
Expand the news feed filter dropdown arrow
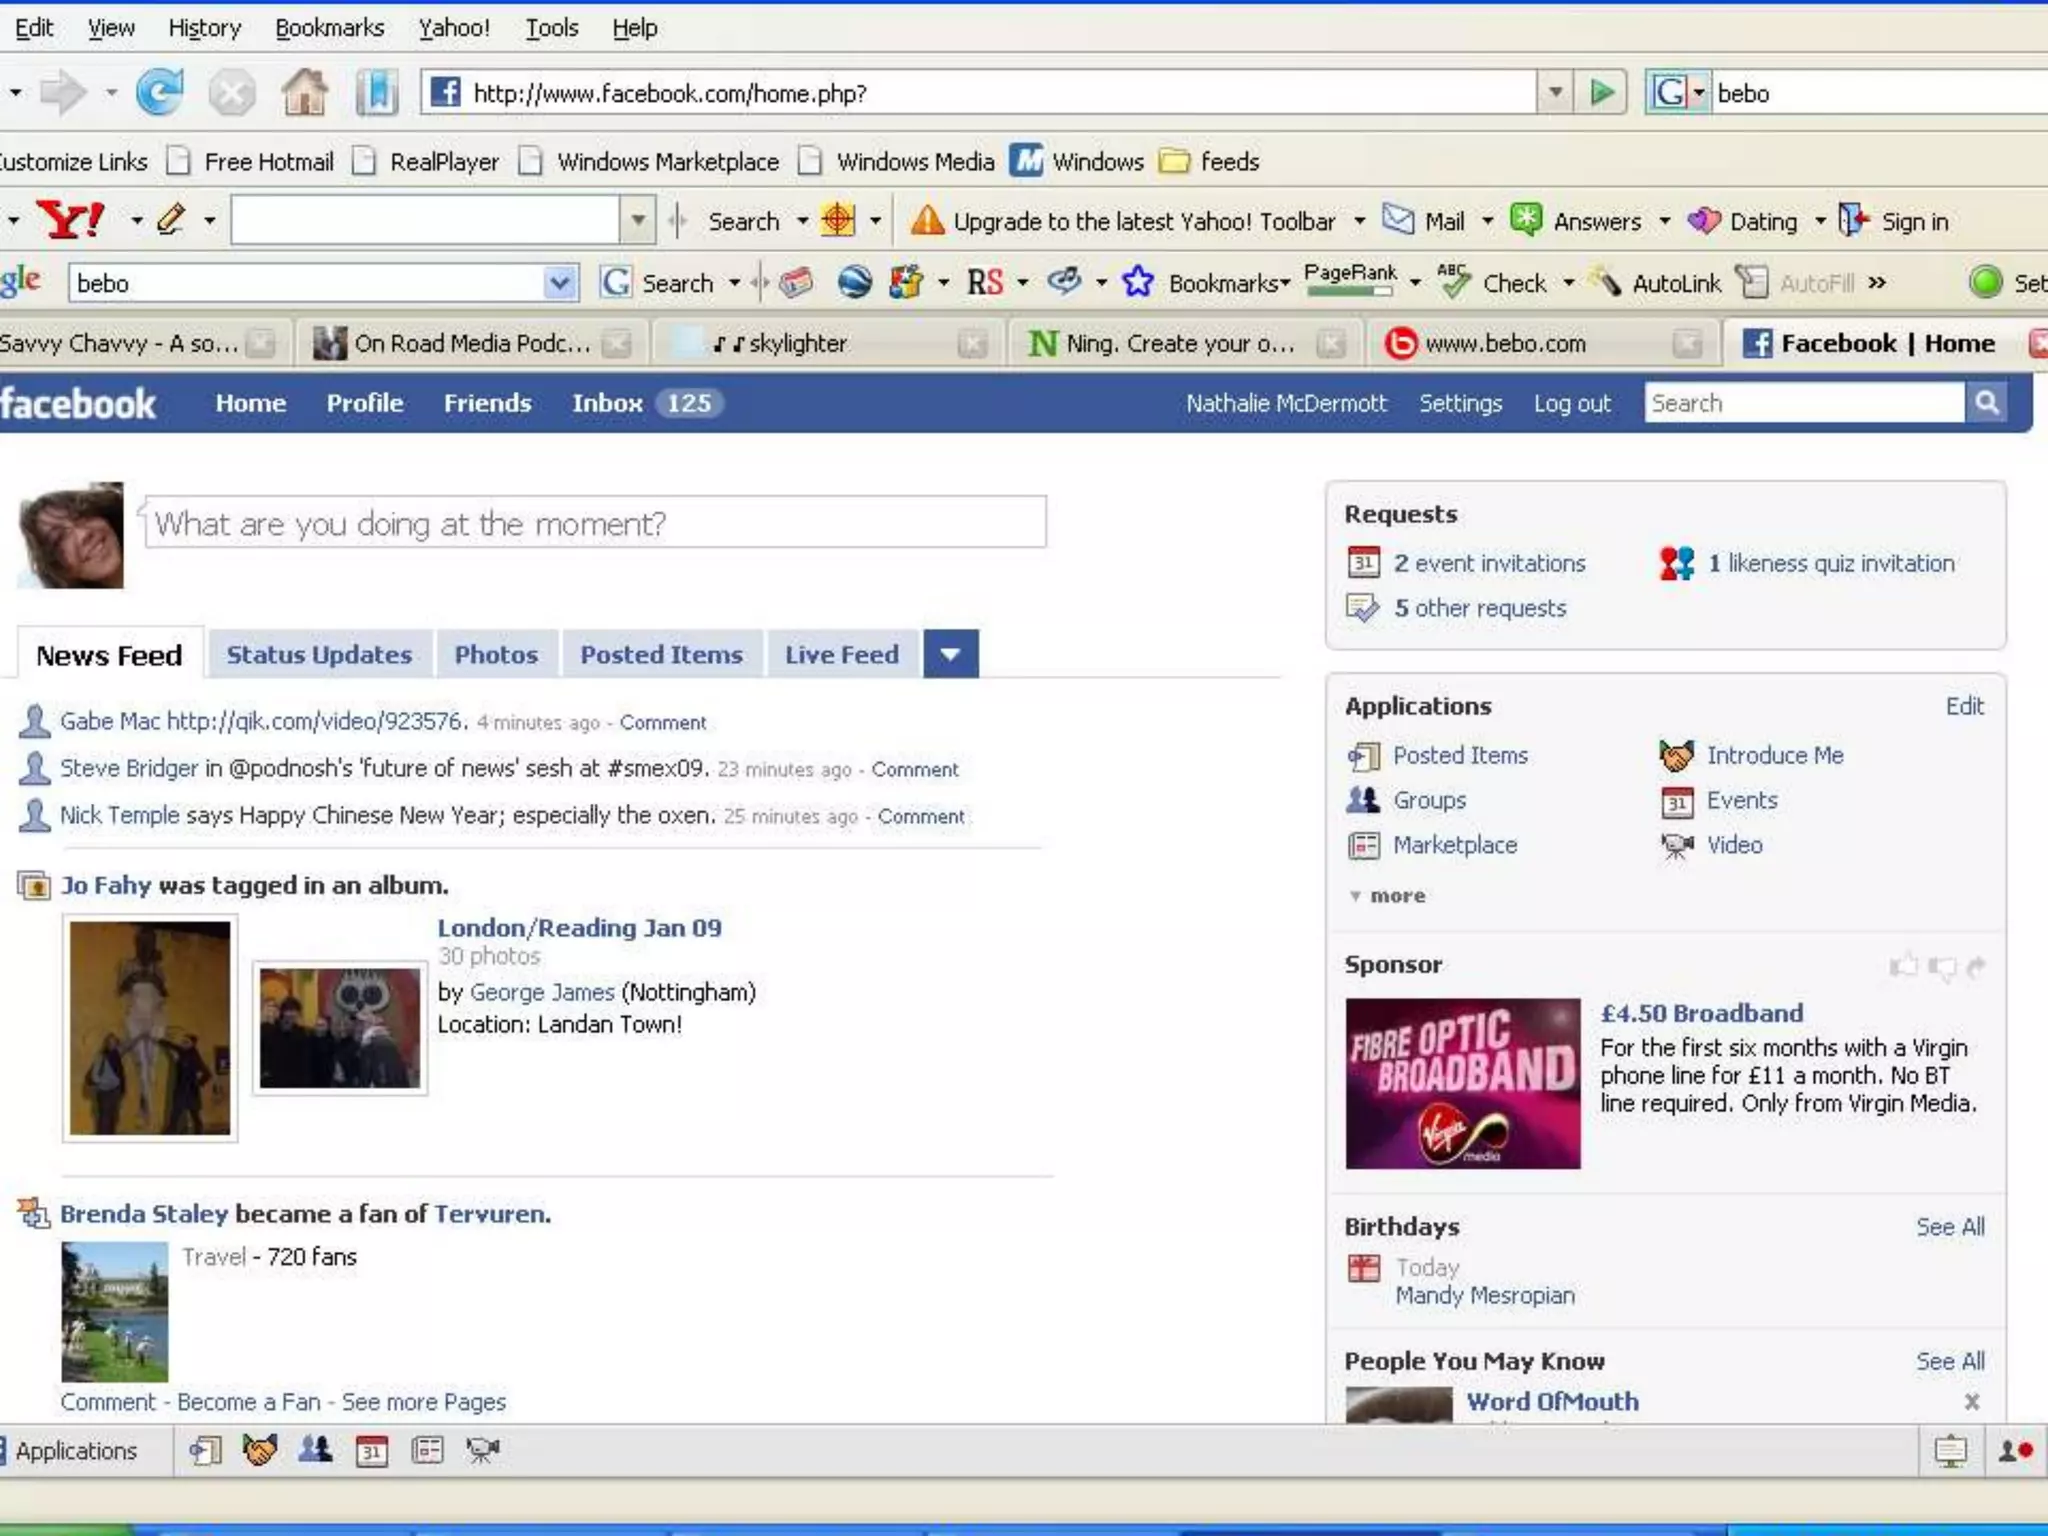pos(950,654)
